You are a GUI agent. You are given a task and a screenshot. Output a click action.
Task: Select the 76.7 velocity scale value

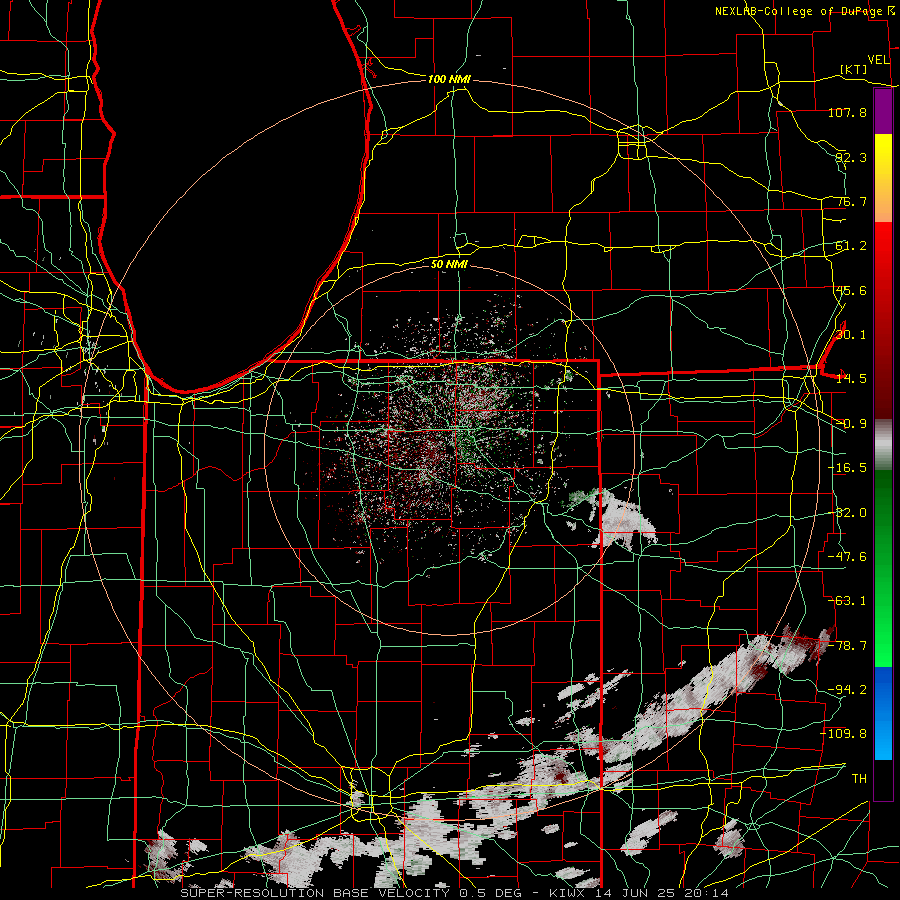[x=851, y=201]
